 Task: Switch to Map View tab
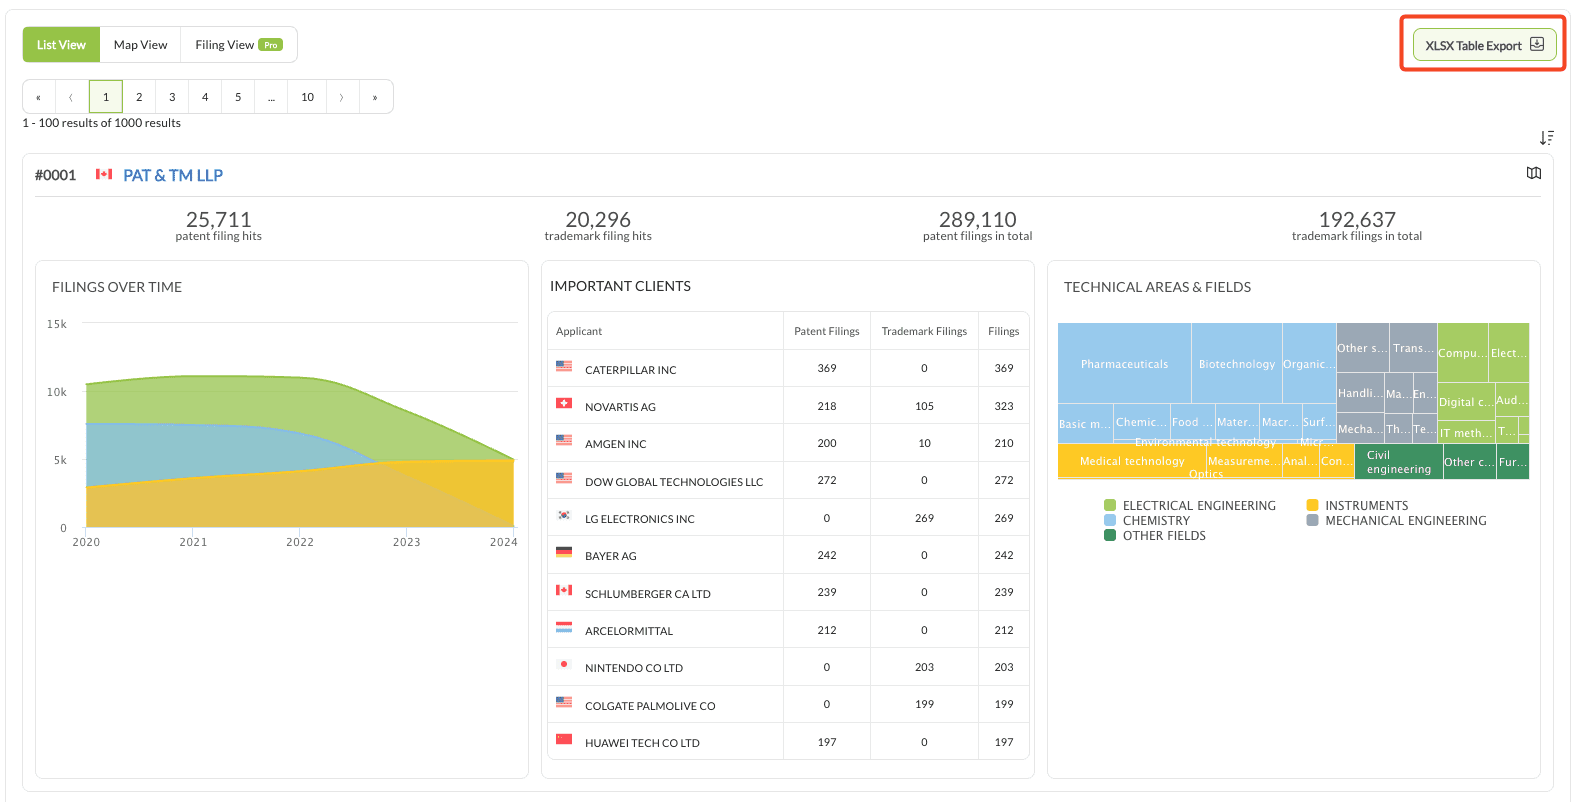(x=140, y=45)
